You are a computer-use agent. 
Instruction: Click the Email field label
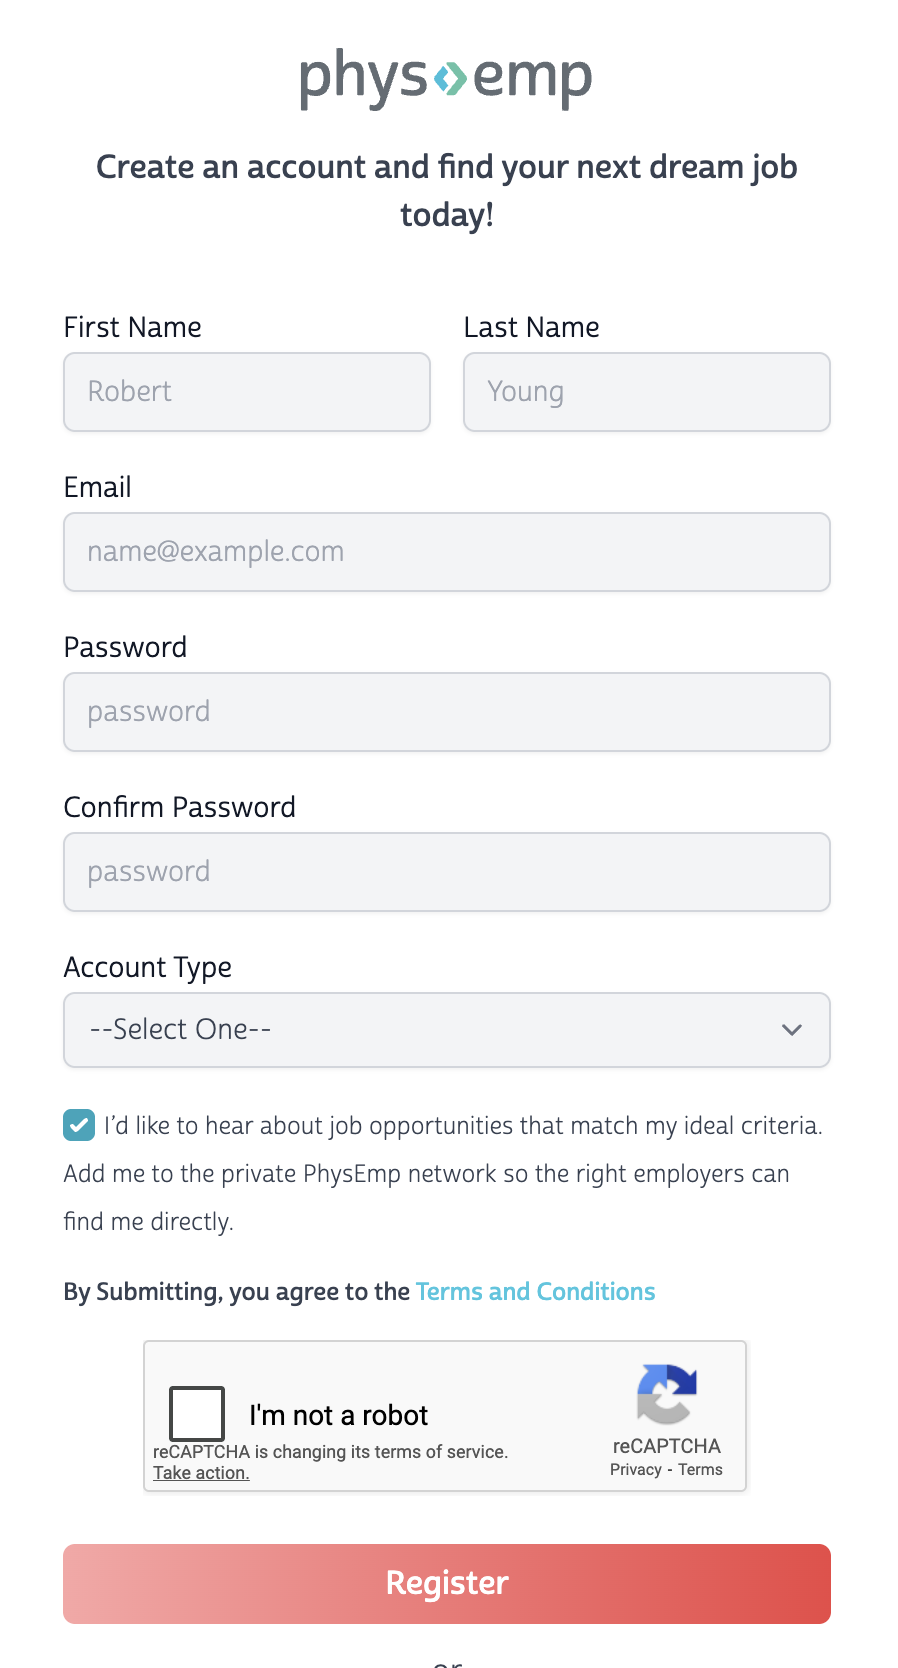point(98,487)
